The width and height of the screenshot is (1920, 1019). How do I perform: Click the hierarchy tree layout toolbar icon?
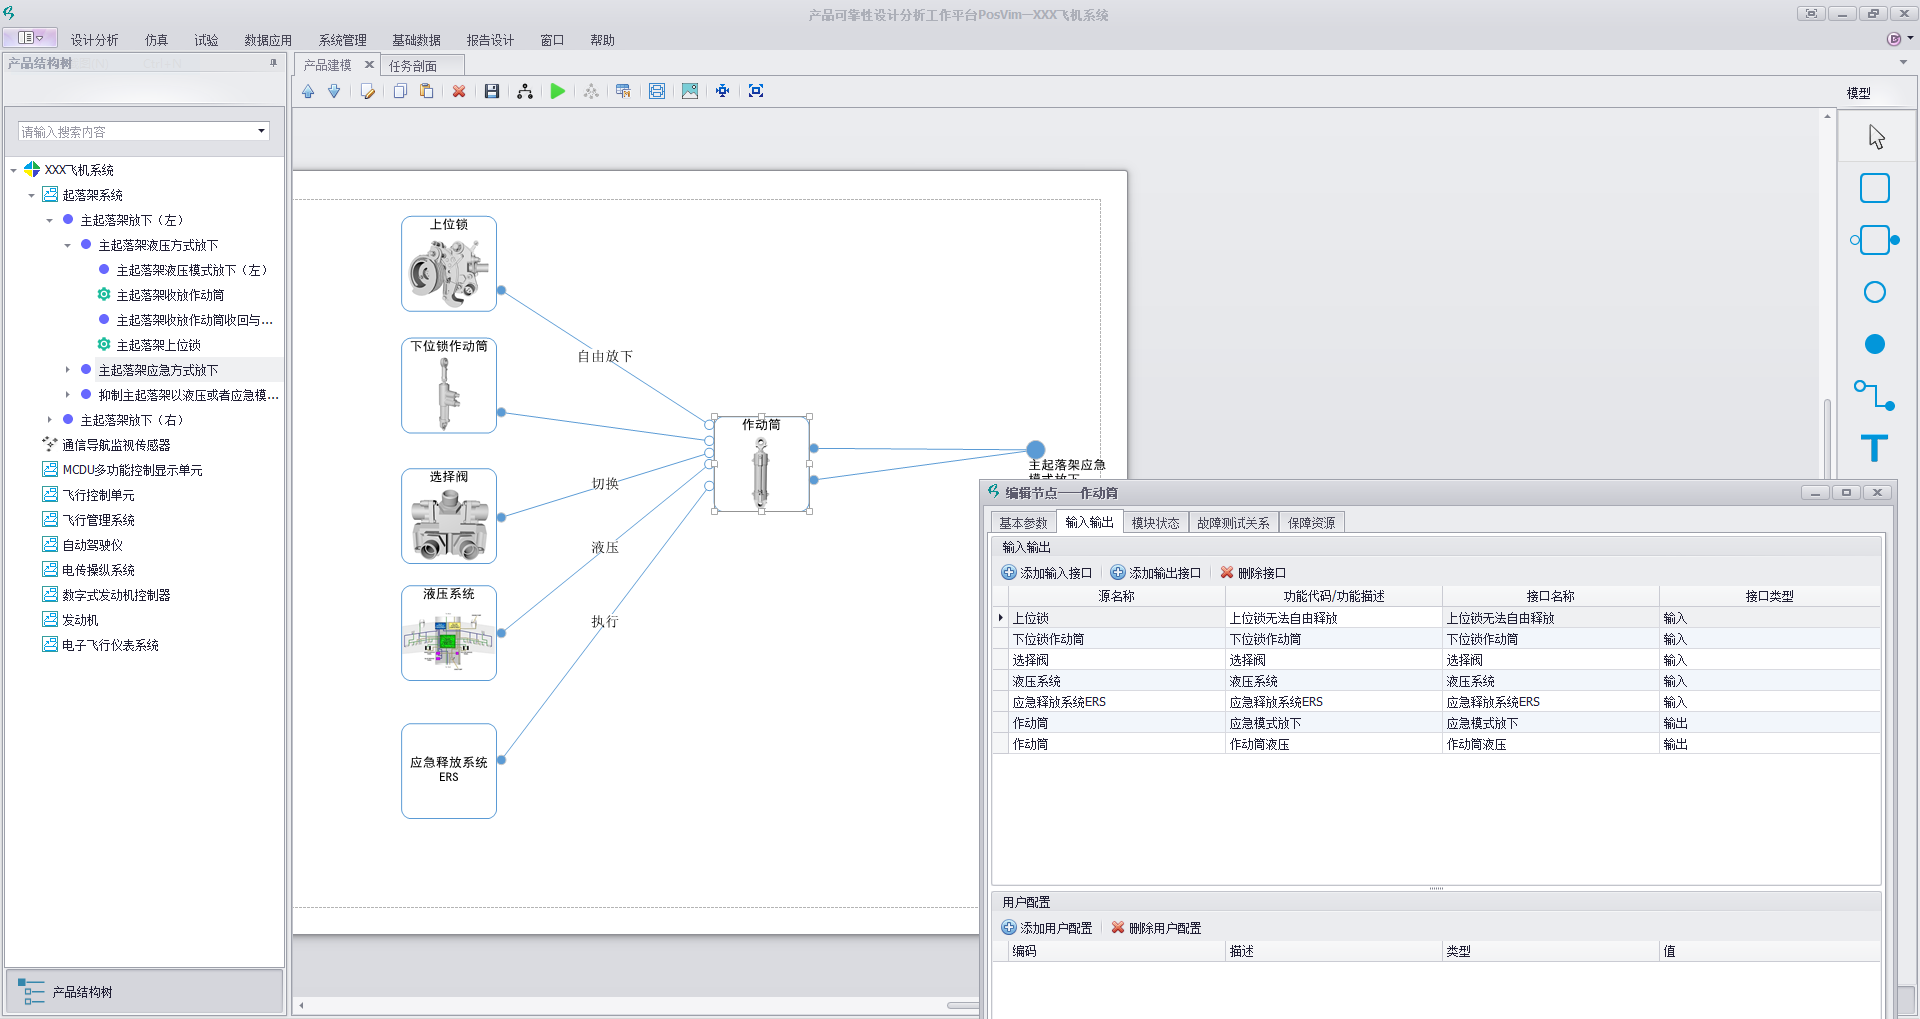tap(525, 91)
